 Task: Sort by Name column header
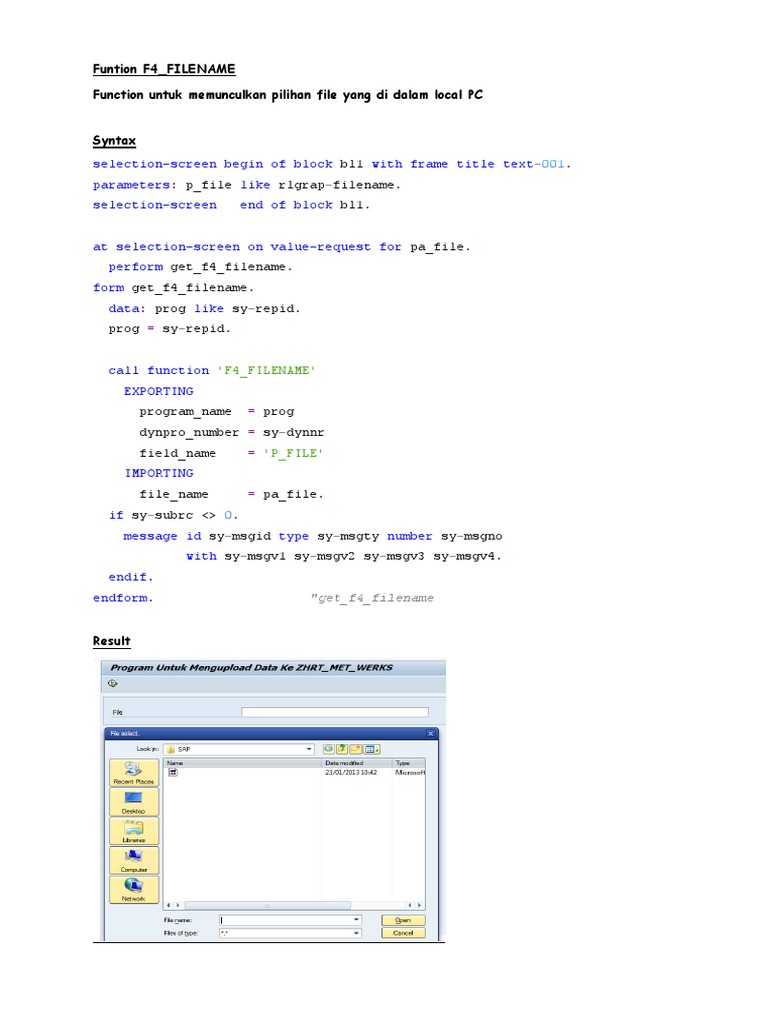pyautogui.click(x=242, y=763)
